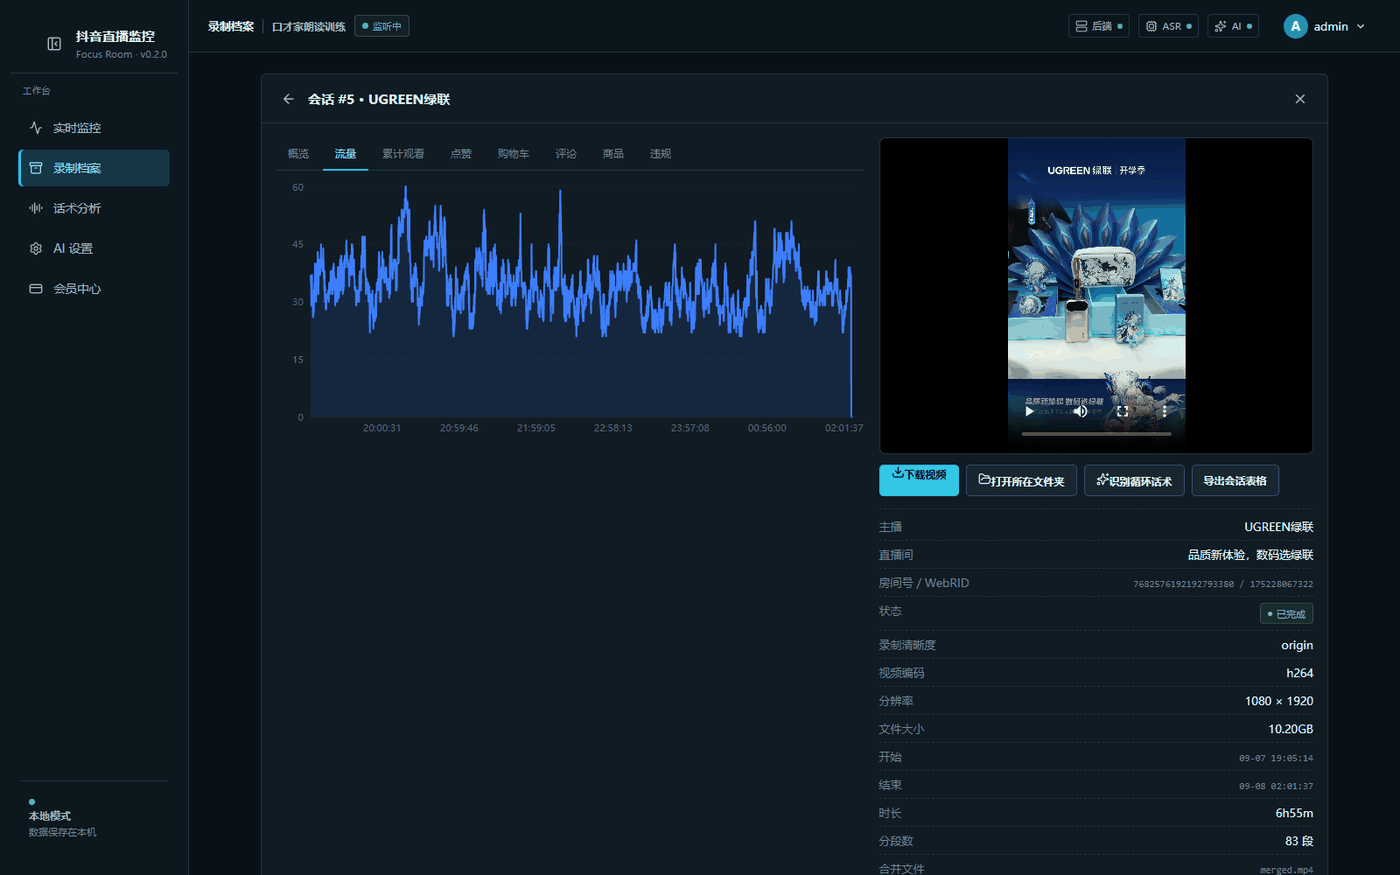Viewport: 1400px width, 875px height.
Task: Expand the admin account dropdown
Action: (x=1325, y=27)
